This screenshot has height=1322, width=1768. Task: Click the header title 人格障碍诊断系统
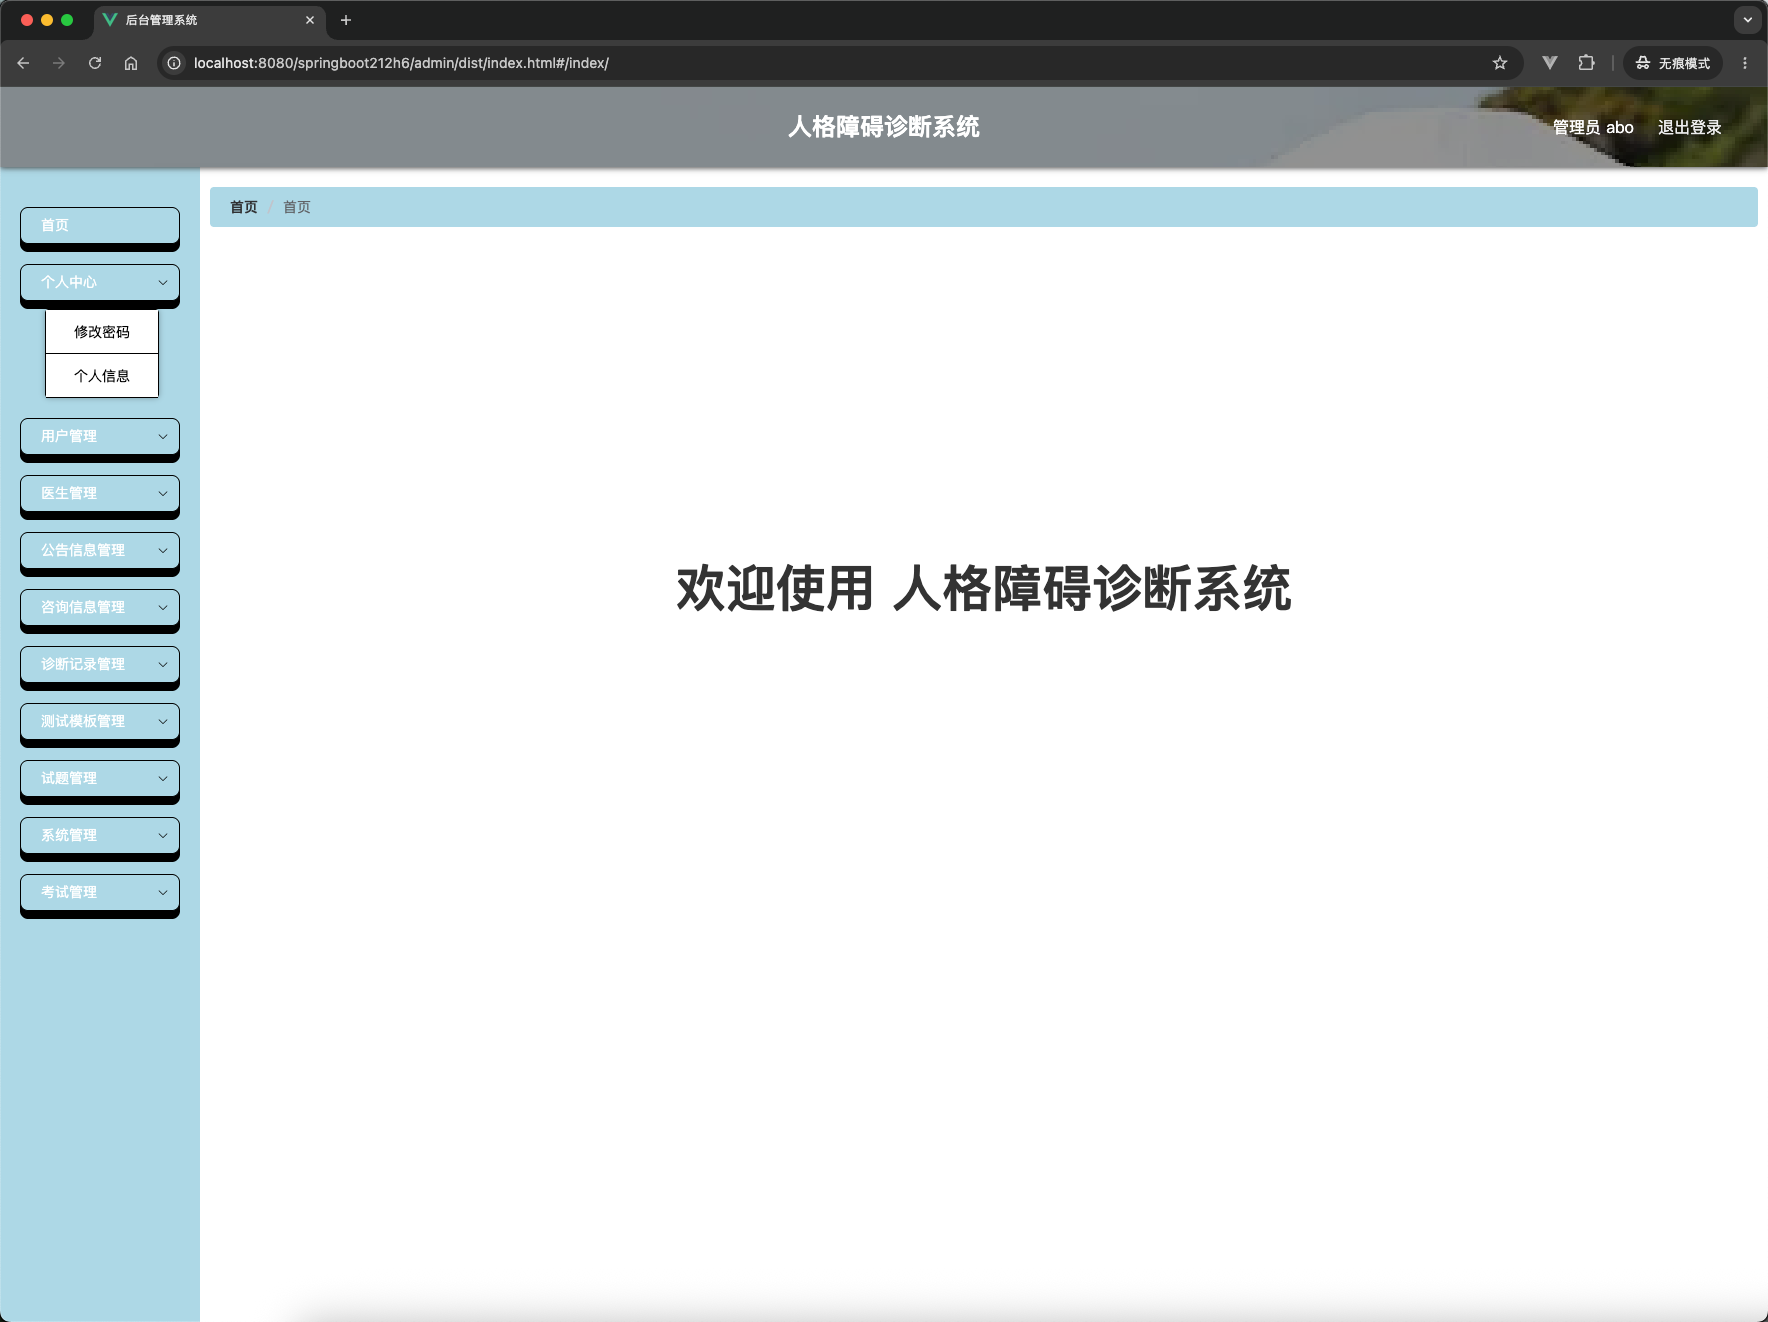point(884,127)
